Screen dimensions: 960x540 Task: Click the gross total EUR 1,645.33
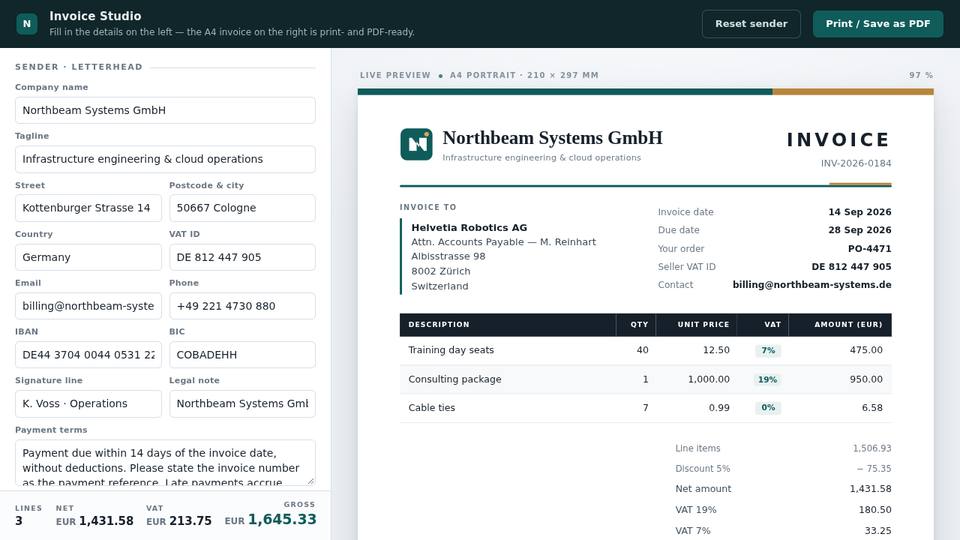point(271,519)
